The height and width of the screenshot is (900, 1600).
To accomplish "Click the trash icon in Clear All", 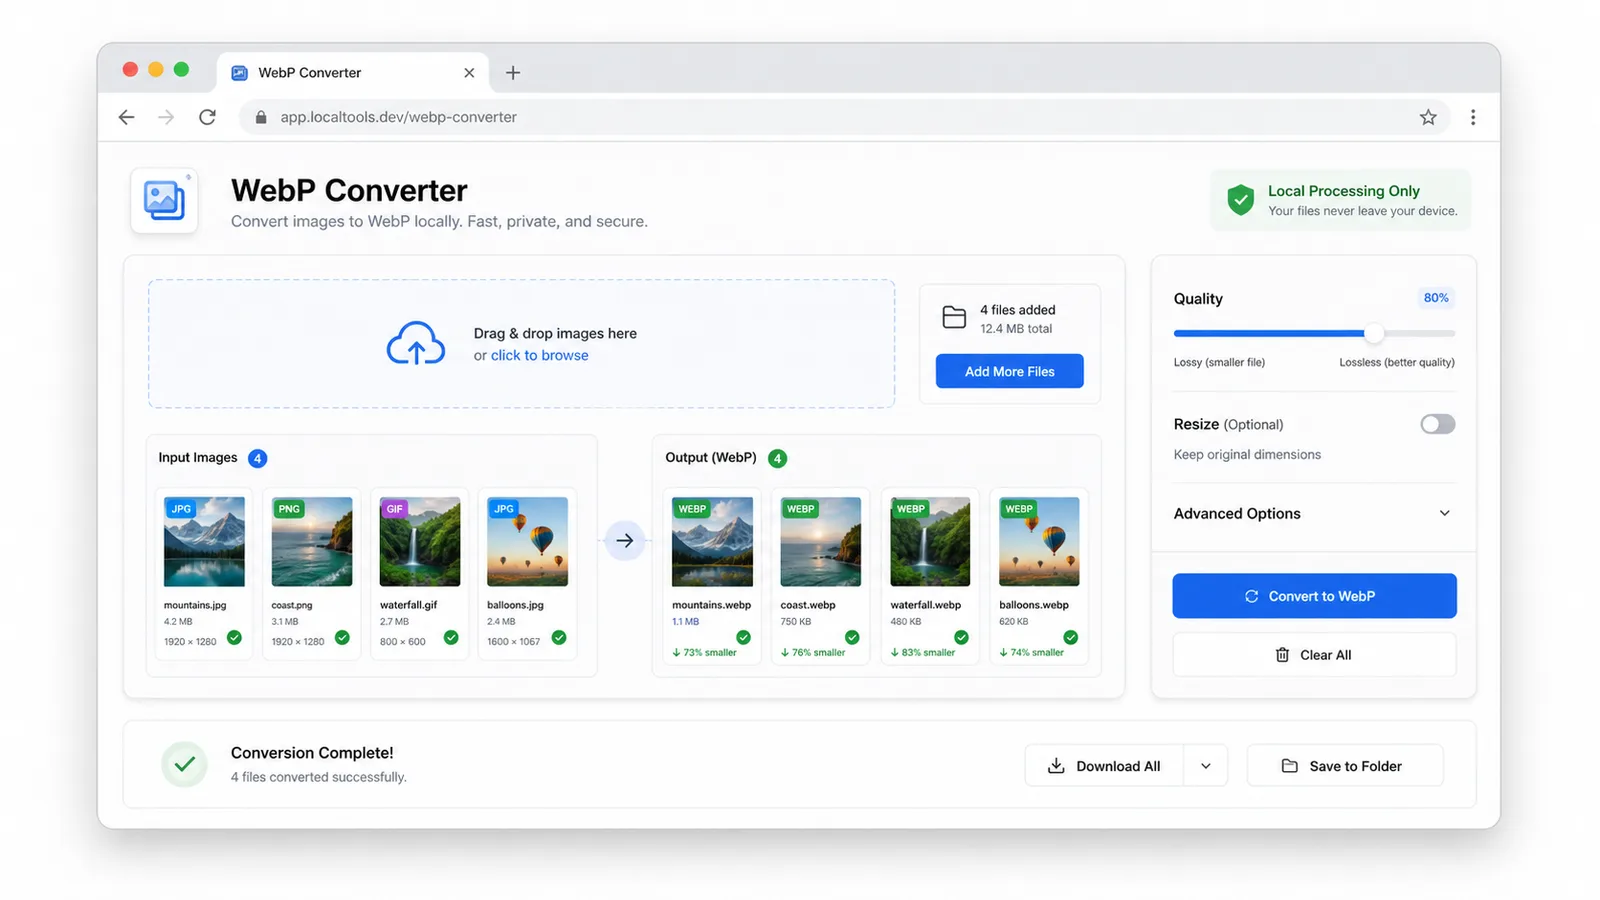I will 1282,655.
